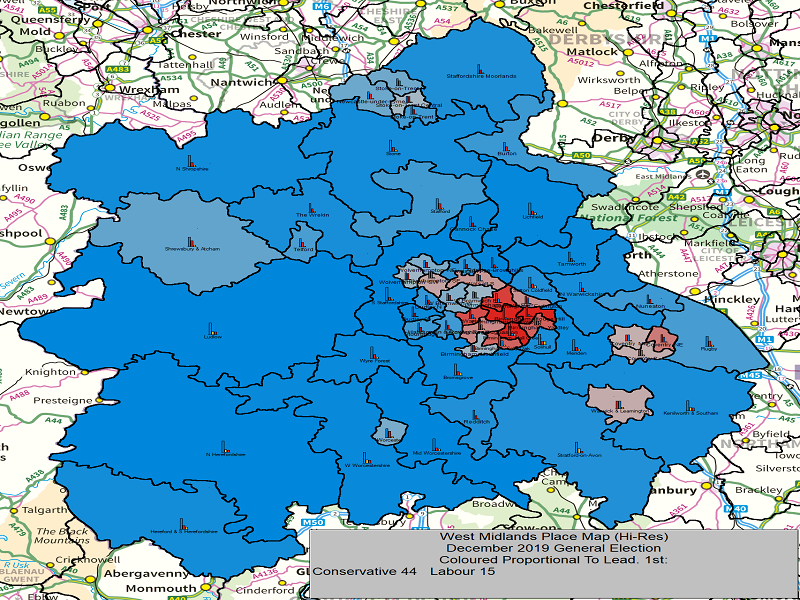Click the 'Nantwich' town label

(x=242, y=82)
